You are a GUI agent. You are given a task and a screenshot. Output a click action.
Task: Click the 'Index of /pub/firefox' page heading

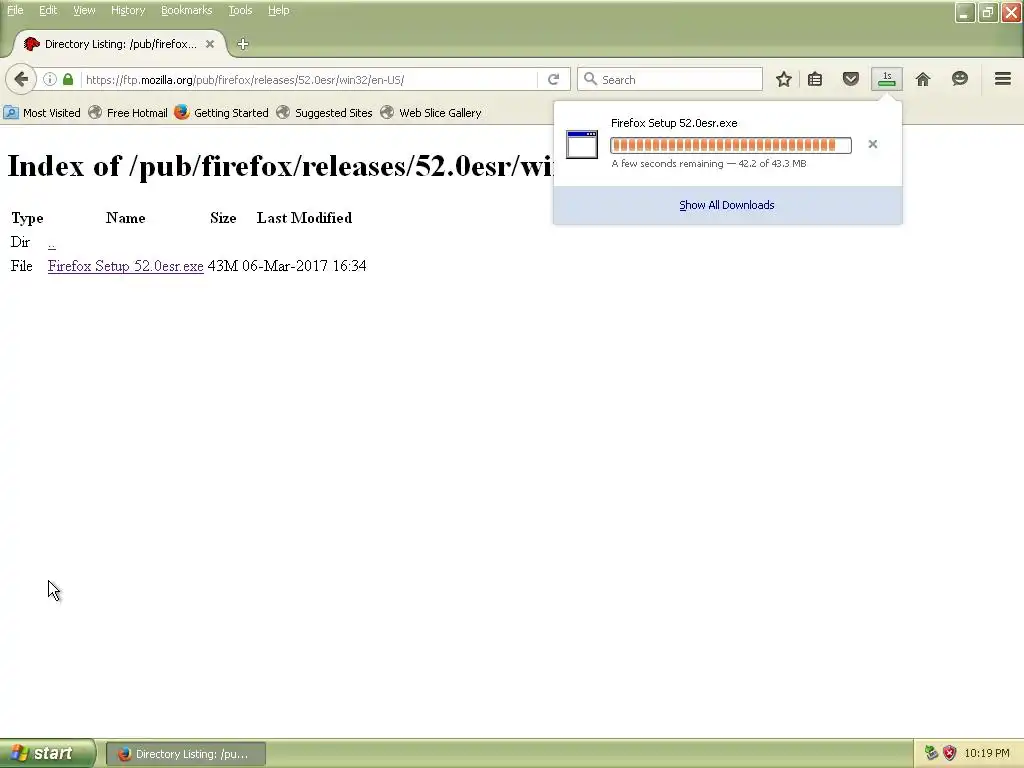pyautogui.click(x=280, y=166)
